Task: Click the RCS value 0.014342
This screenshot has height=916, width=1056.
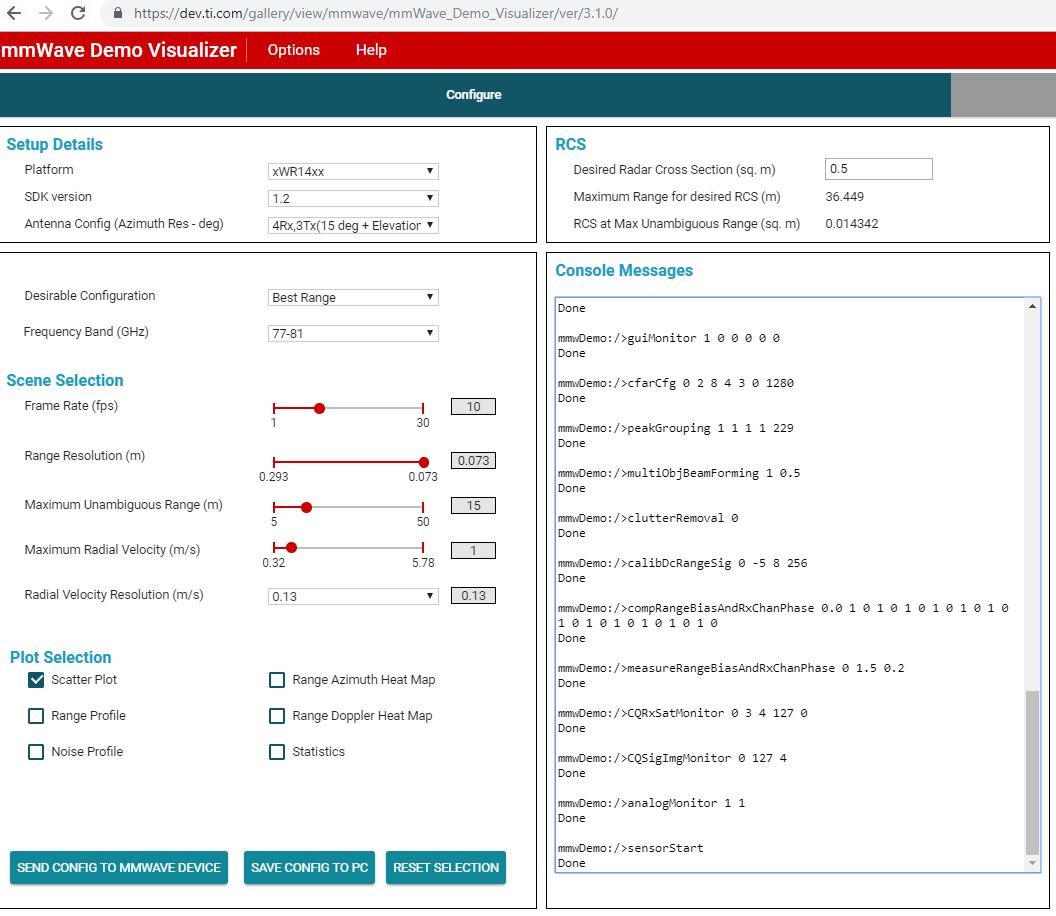Action: coord(852,224)
